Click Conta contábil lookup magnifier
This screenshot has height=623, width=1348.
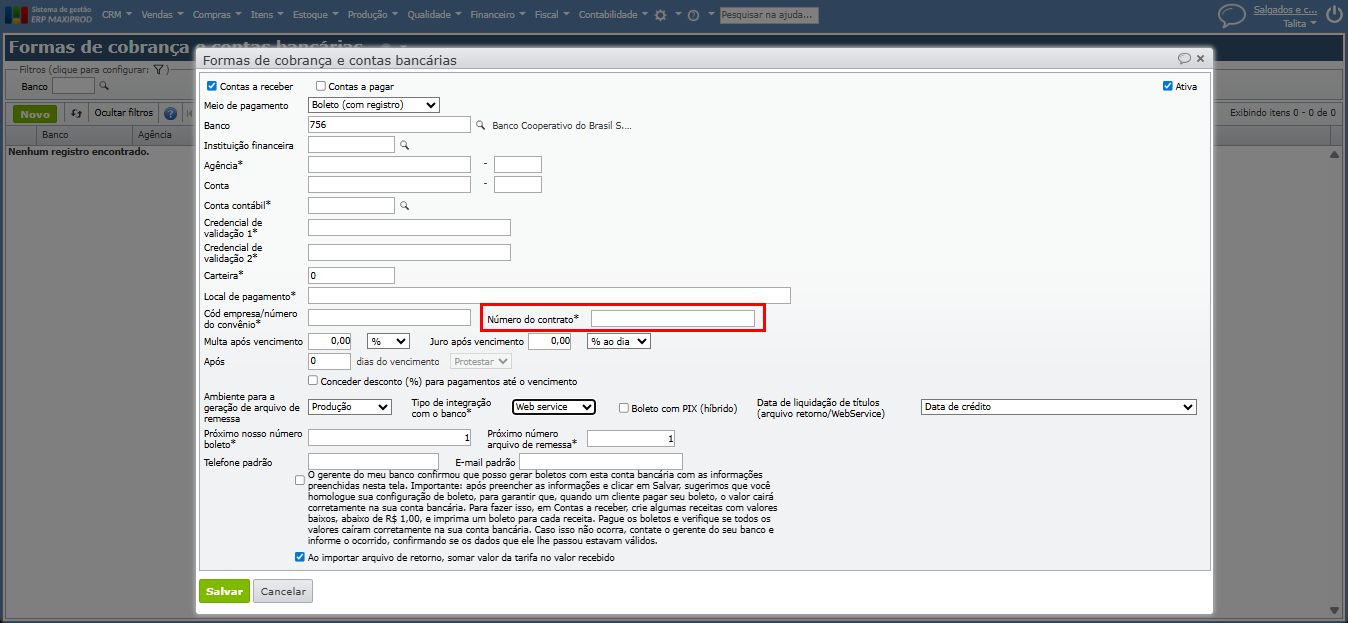[405, 206]
